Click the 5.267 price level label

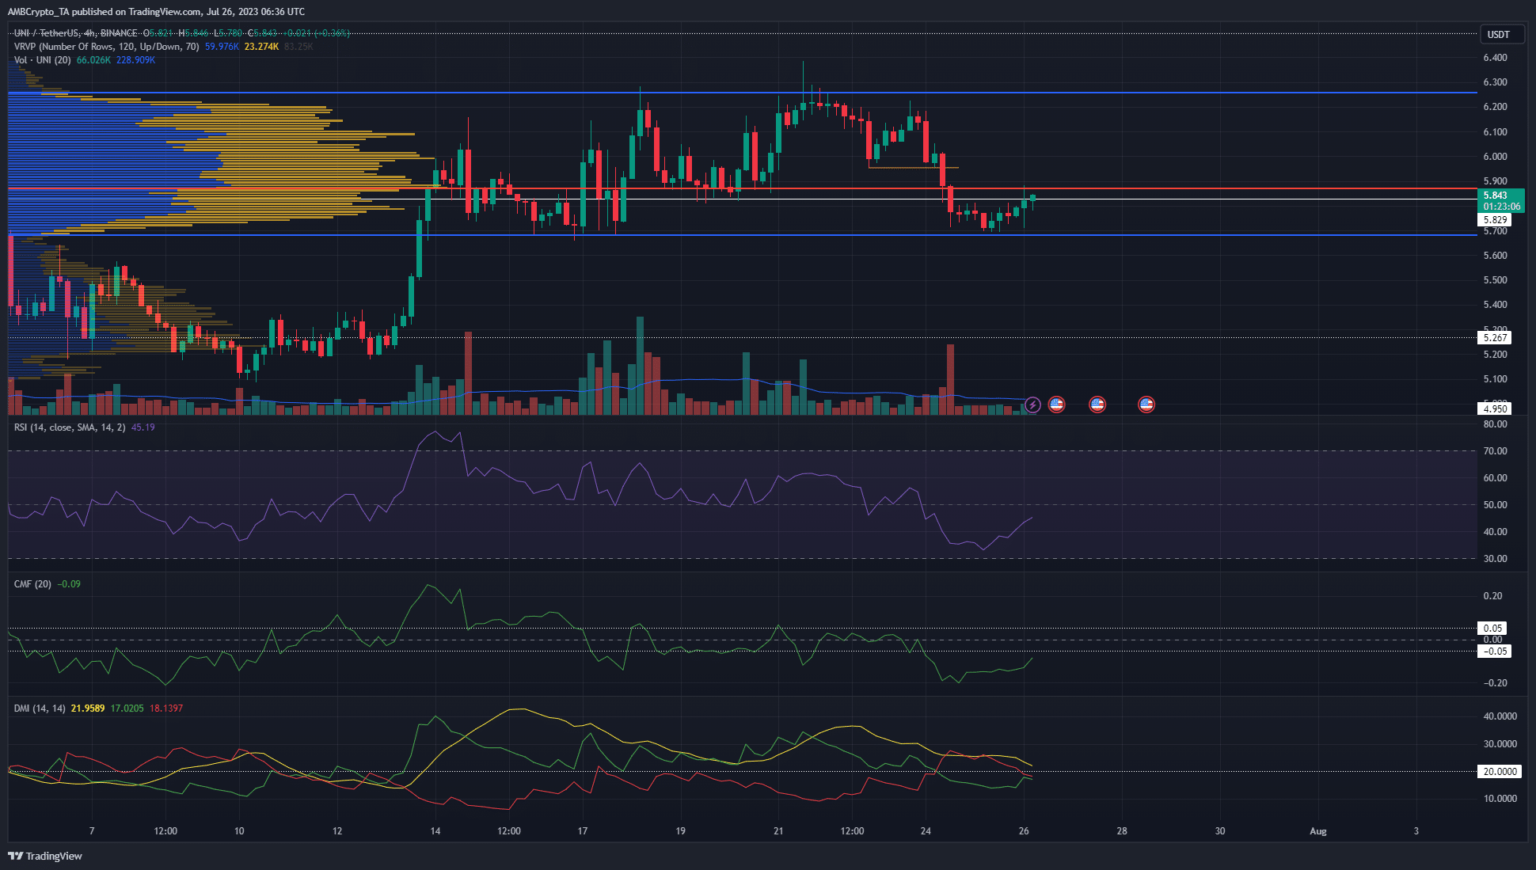click(x=1495, y=338)
